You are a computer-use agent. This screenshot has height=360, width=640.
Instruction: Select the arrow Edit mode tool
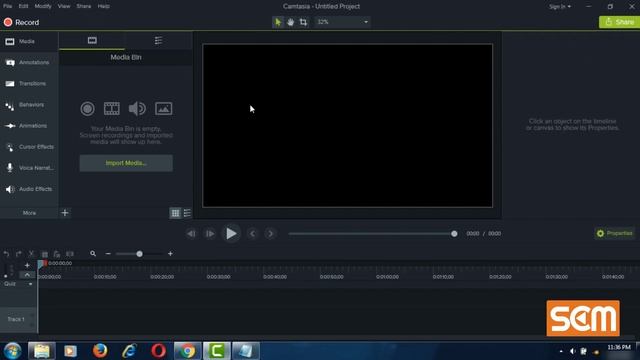pyautogui.click(x=278, y=22)
